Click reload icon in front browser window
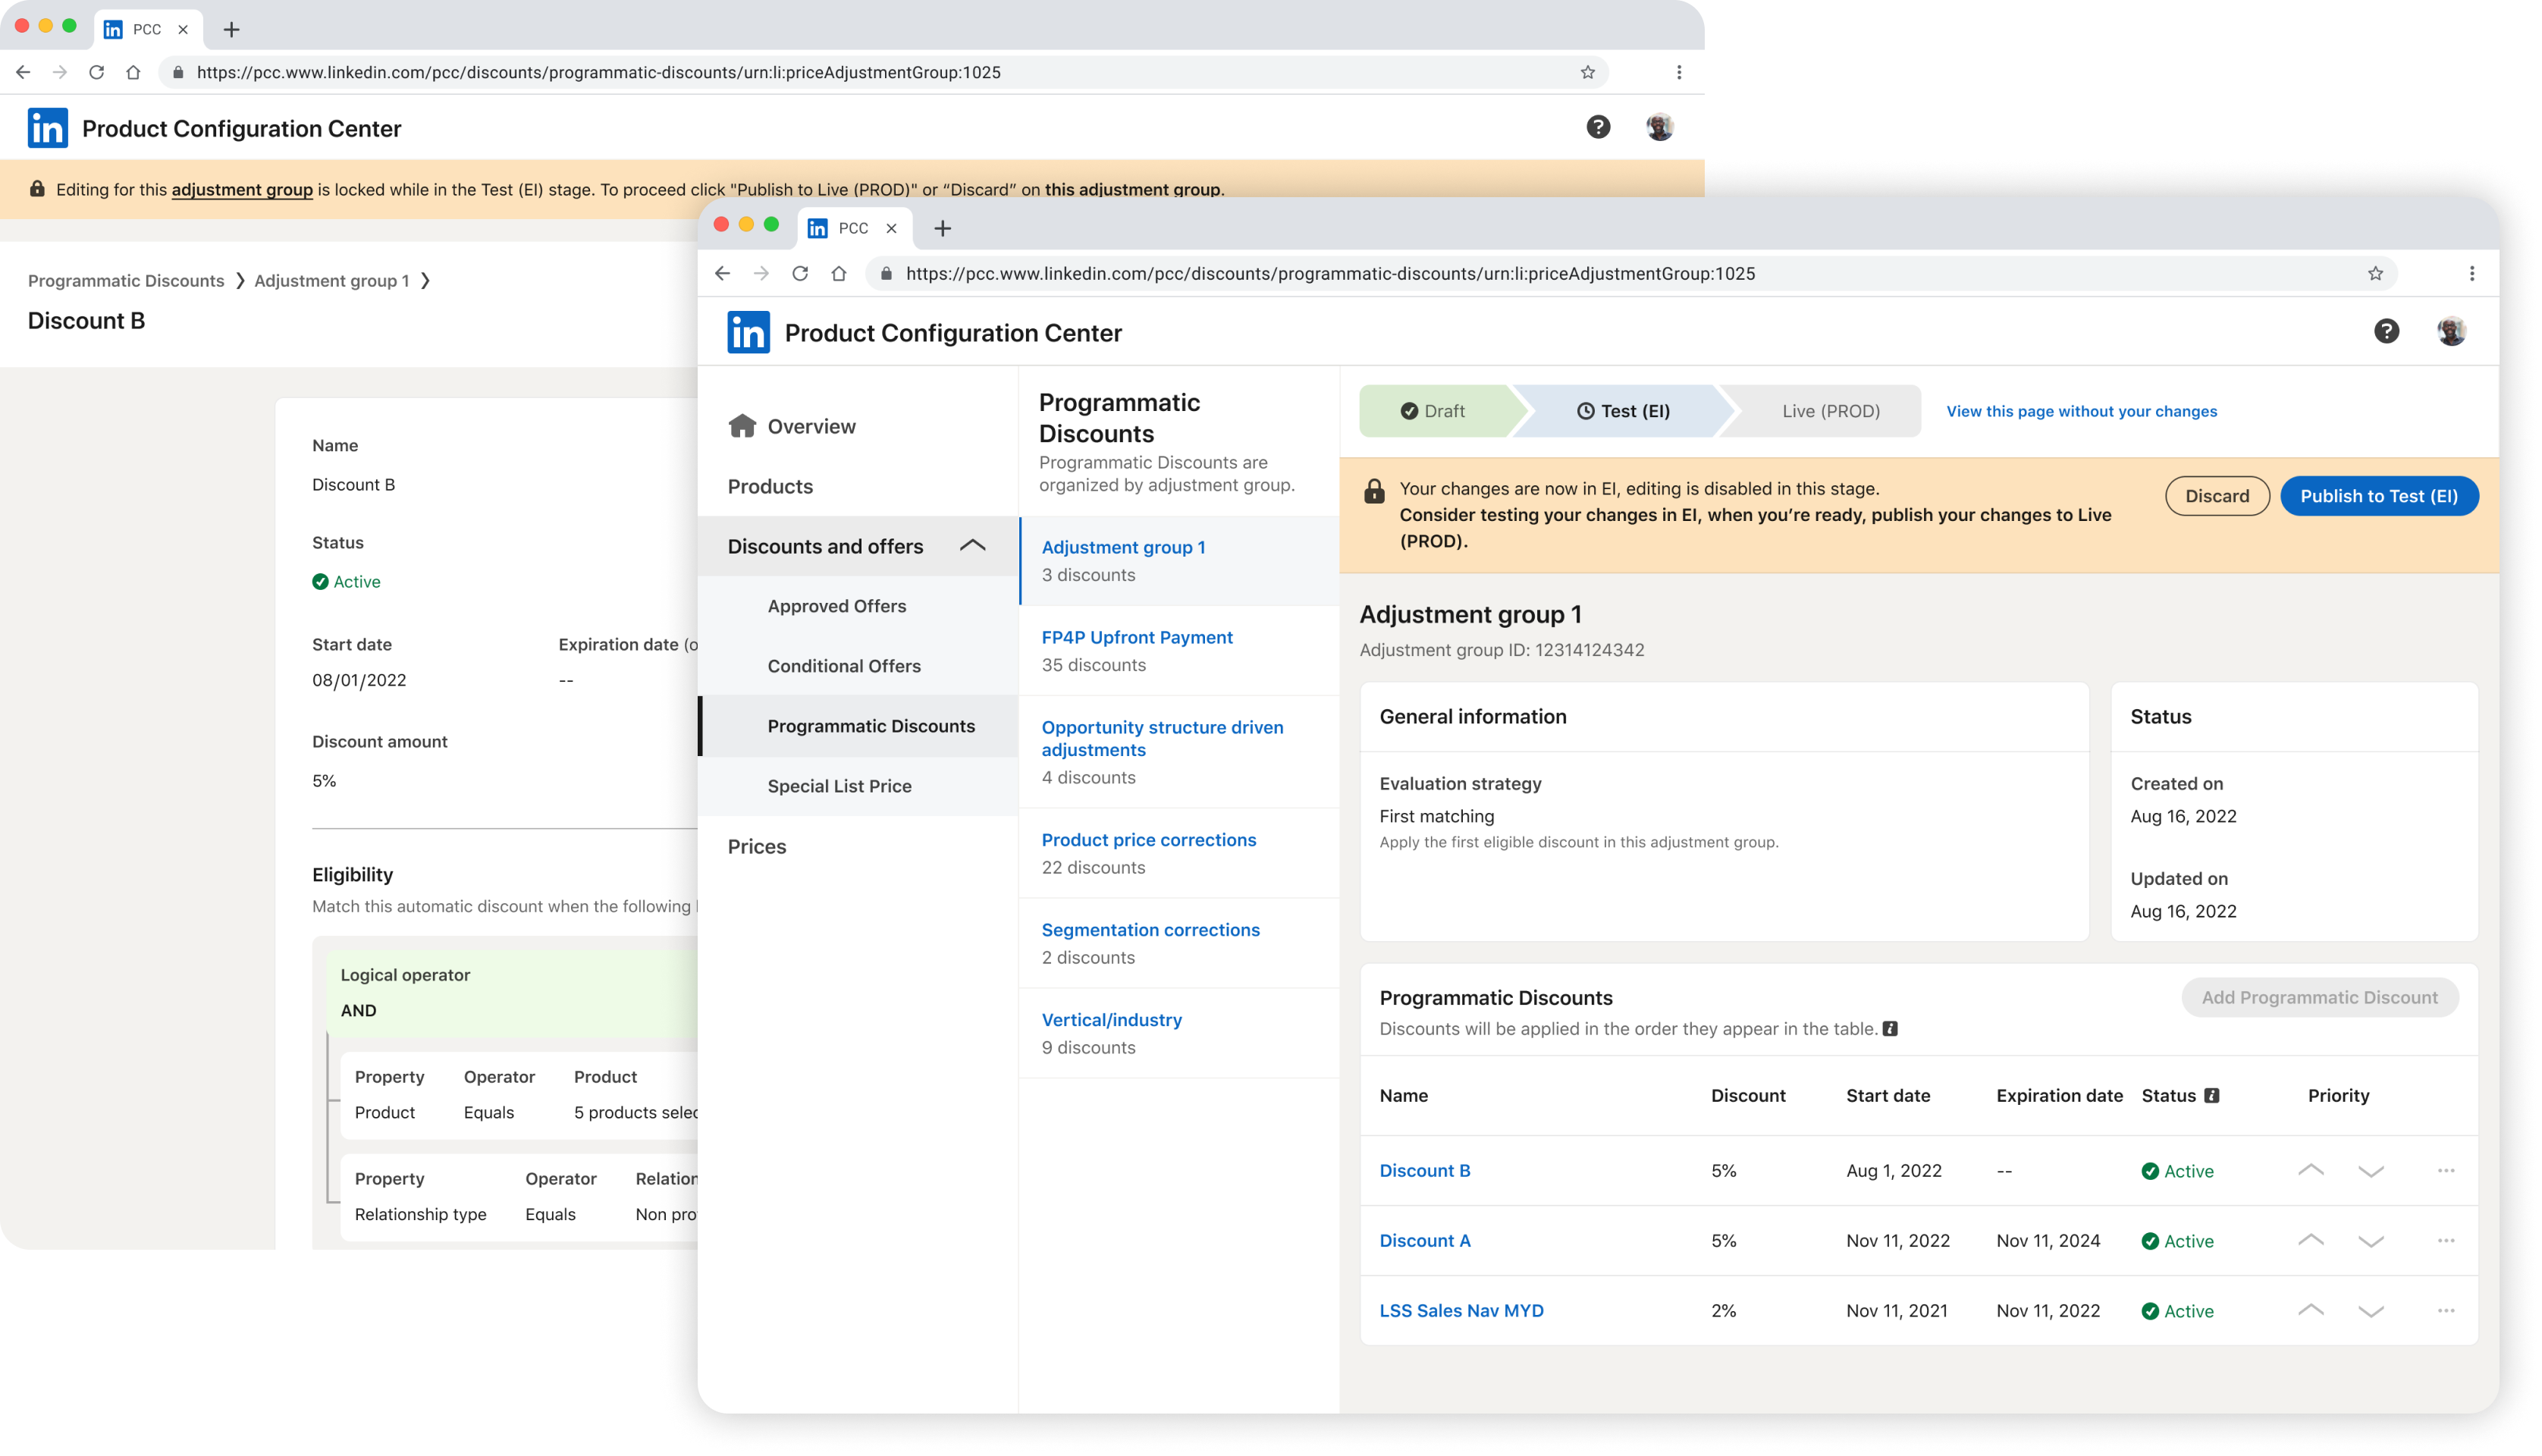 pyautogui.click(x=800, y=274)
